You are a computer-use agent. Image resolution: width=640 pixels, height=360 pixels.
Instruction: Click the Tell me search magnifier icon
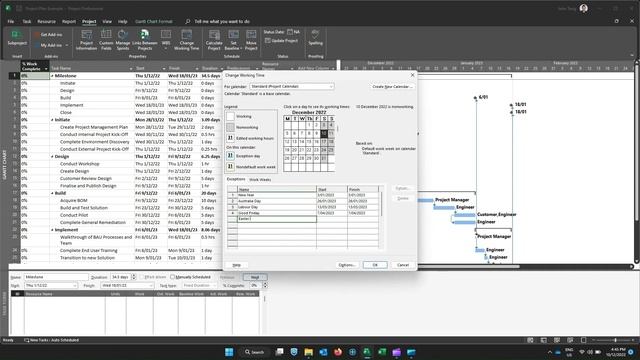(187, 21)
